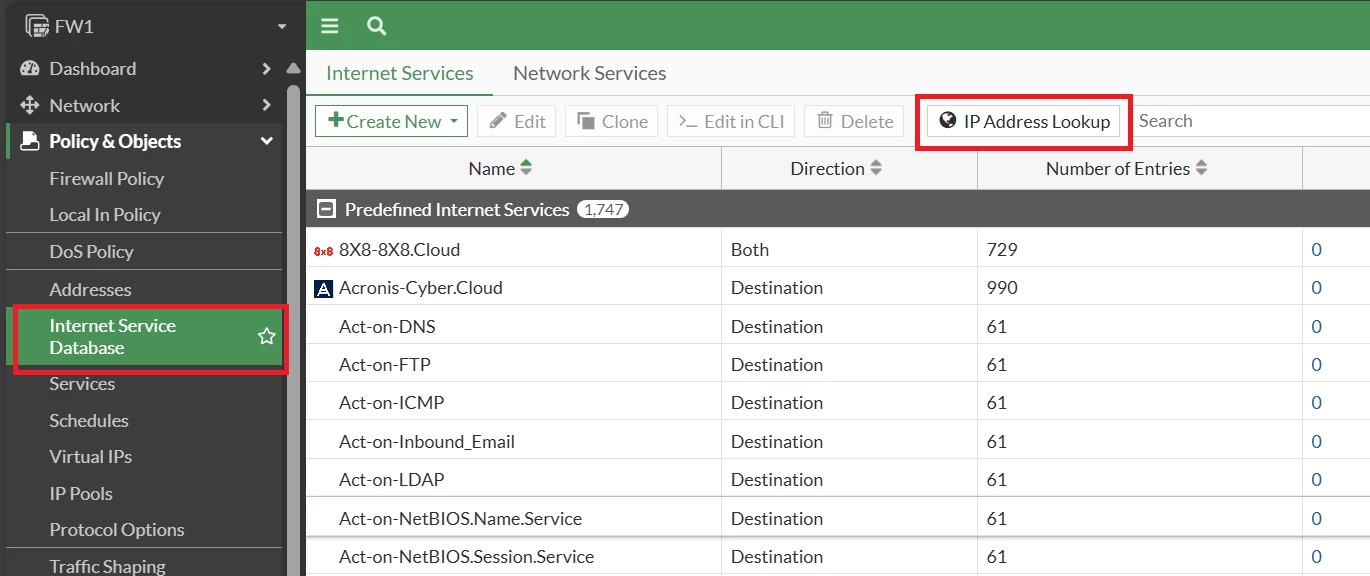
Task: Select Act-on-NetBIOS.Name.Service entry
Action: click(838, 518)
